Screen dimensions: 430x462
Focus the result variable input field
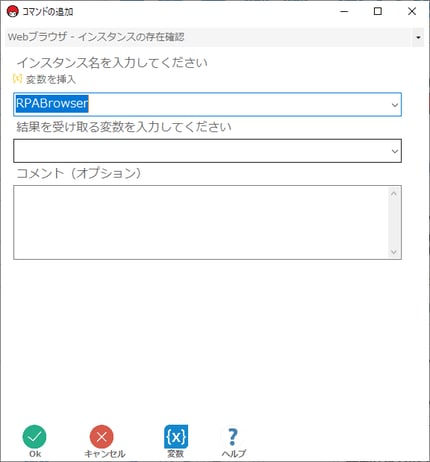tap(207, 151)
